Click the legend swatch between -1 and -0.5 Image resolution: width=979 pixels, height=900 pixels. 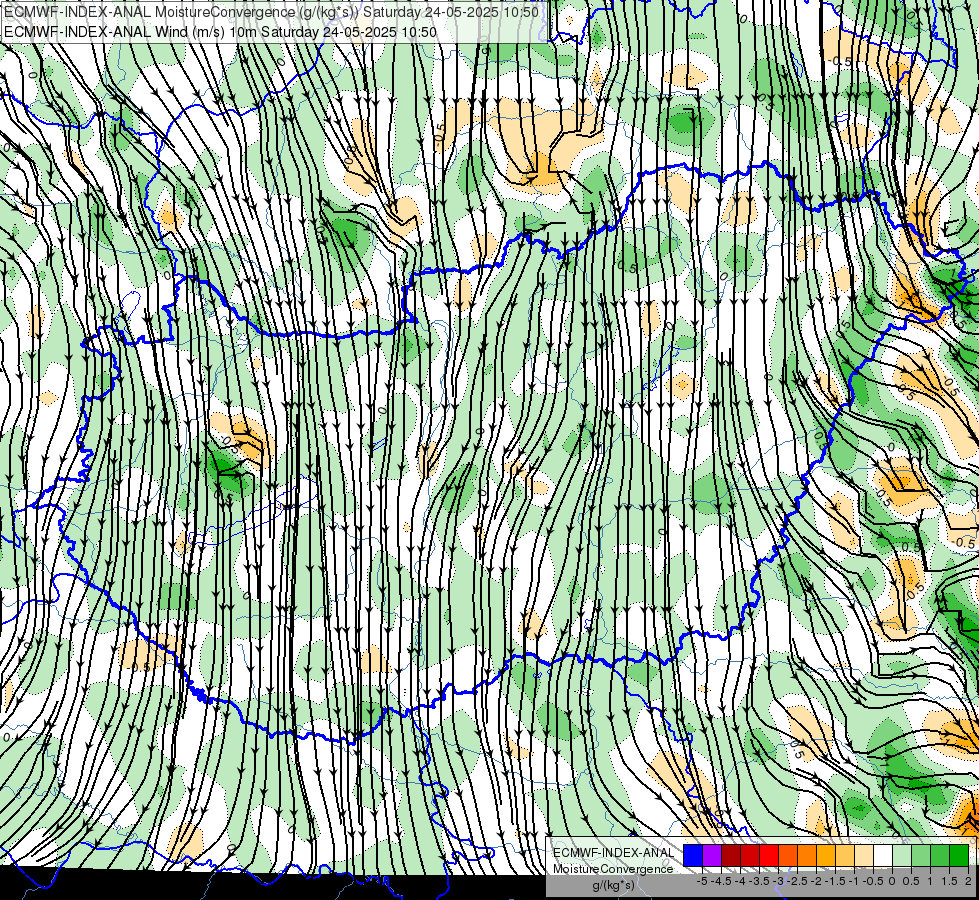[x=864, y=855]
